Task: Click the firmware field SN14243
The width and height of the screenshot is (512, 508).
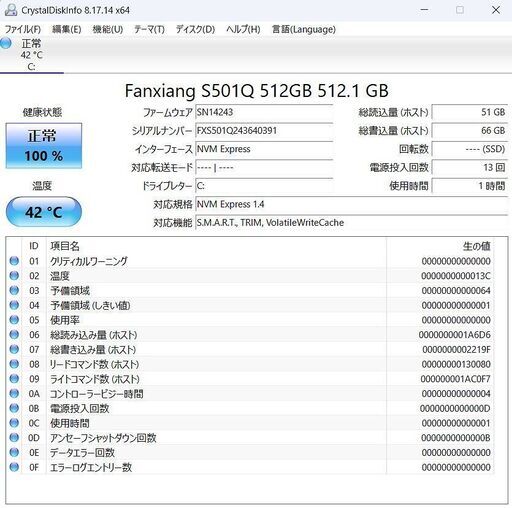Action: point(264,112)
